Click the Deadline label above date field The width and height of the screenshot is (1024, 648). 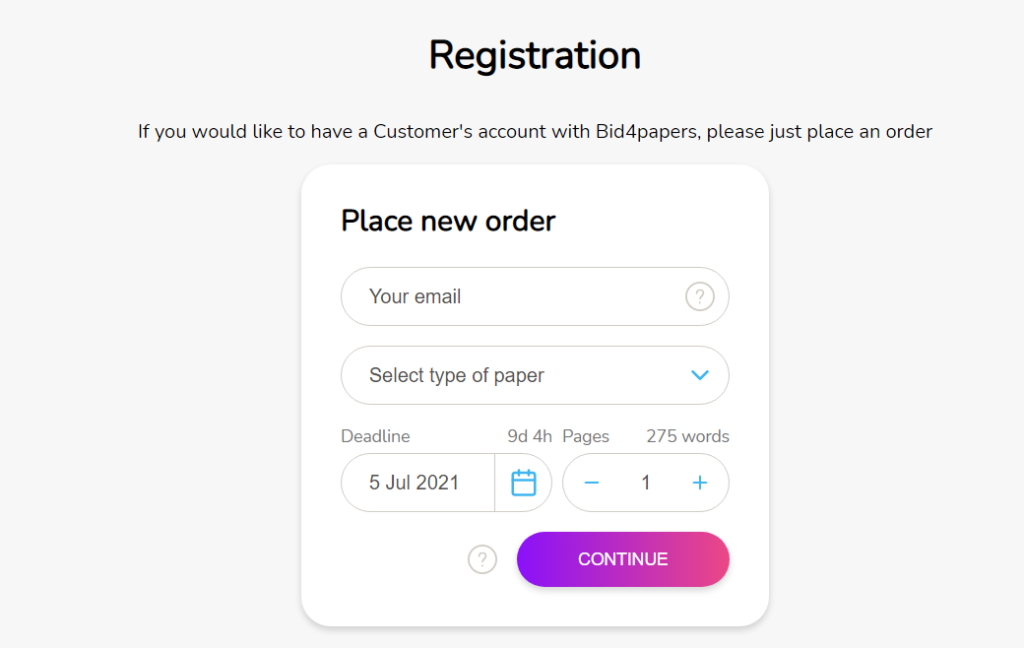[376, 436]
